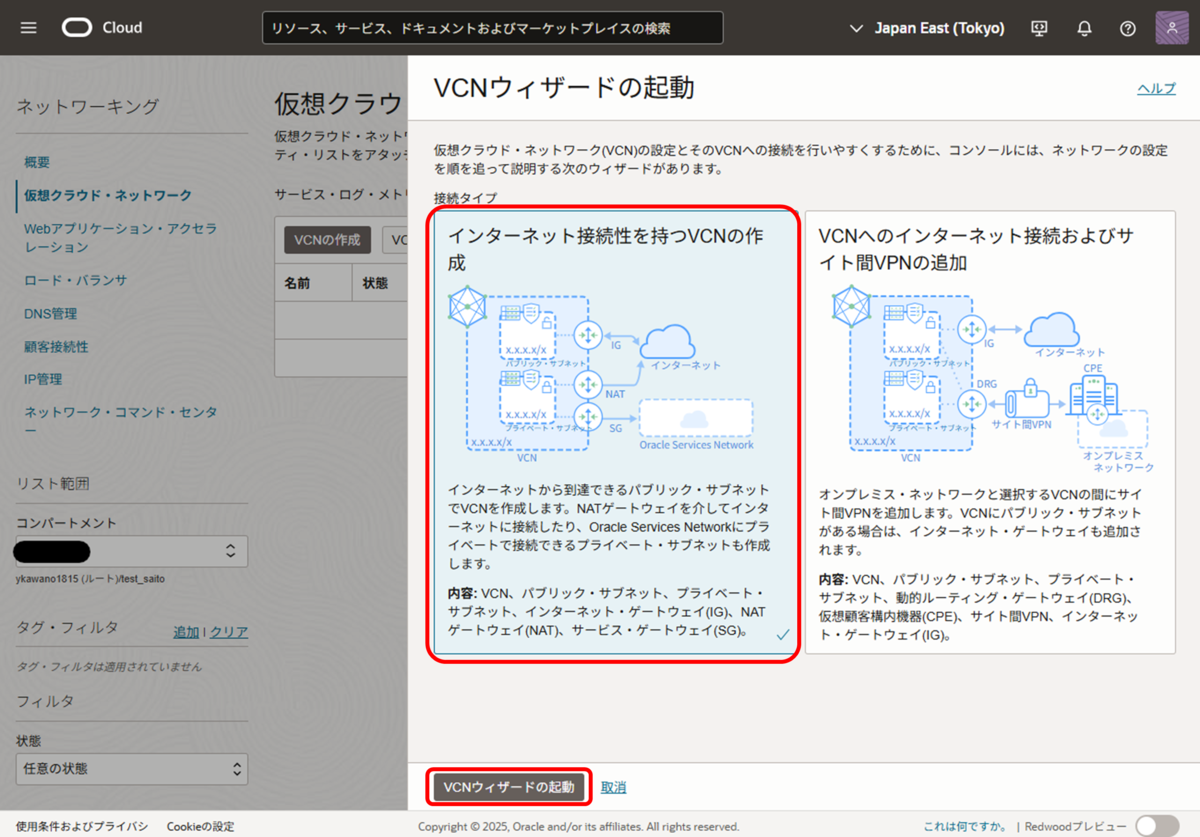Click the site-to-site VPN tunnel icon
Viewport: 1200px width, 837px height.
point(1026,401)
